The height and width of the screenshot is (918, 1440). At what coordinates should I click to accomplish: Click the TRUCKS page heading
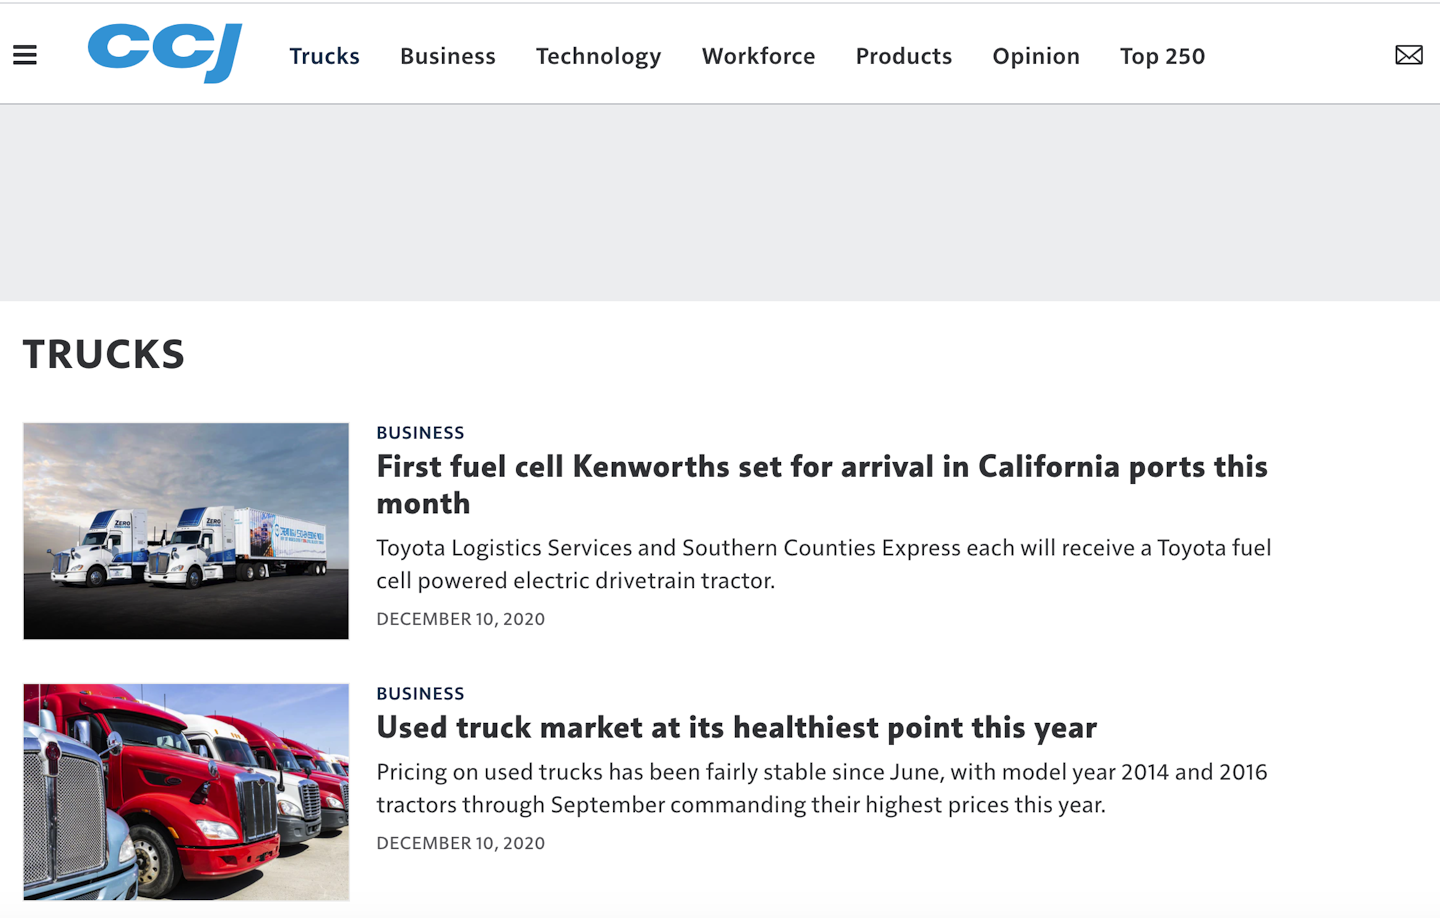click(104, 353)
